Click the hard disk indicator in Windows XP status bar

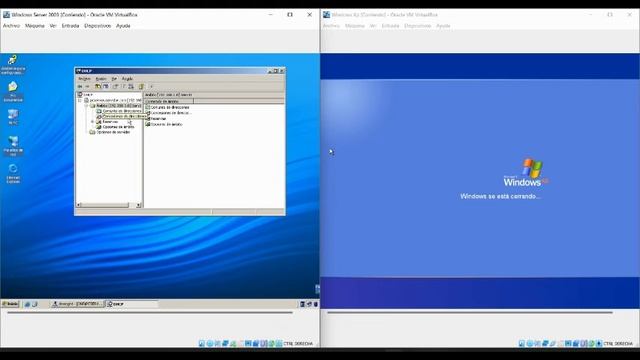(522, 344)
